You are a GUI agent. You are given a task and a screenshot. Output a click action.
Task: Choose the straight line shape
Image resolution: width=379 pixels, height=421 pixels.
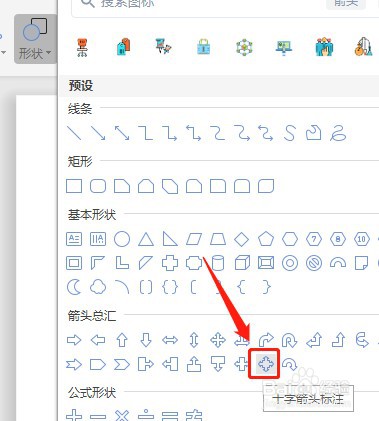point(74,133)
